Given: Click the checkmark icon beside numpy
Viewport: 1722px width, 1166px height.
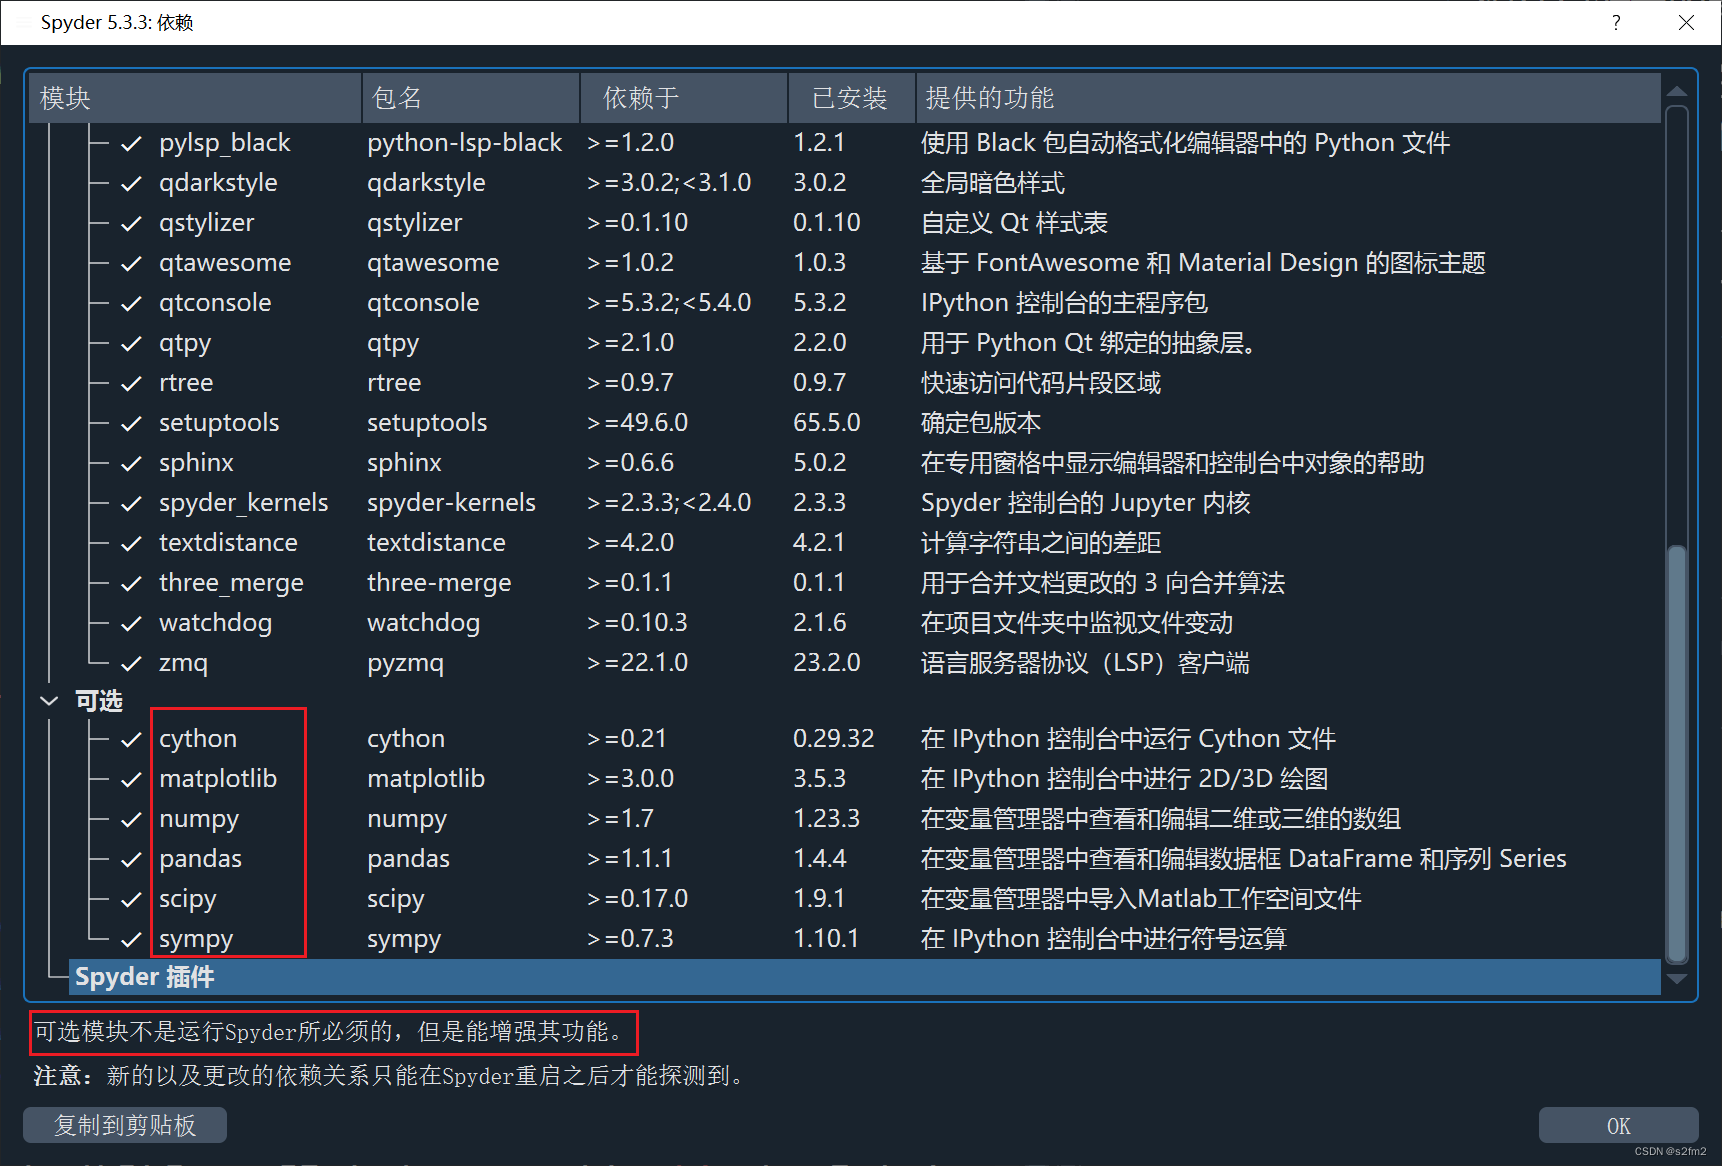Looking at the screenshot, I should (x=131, y=820).
